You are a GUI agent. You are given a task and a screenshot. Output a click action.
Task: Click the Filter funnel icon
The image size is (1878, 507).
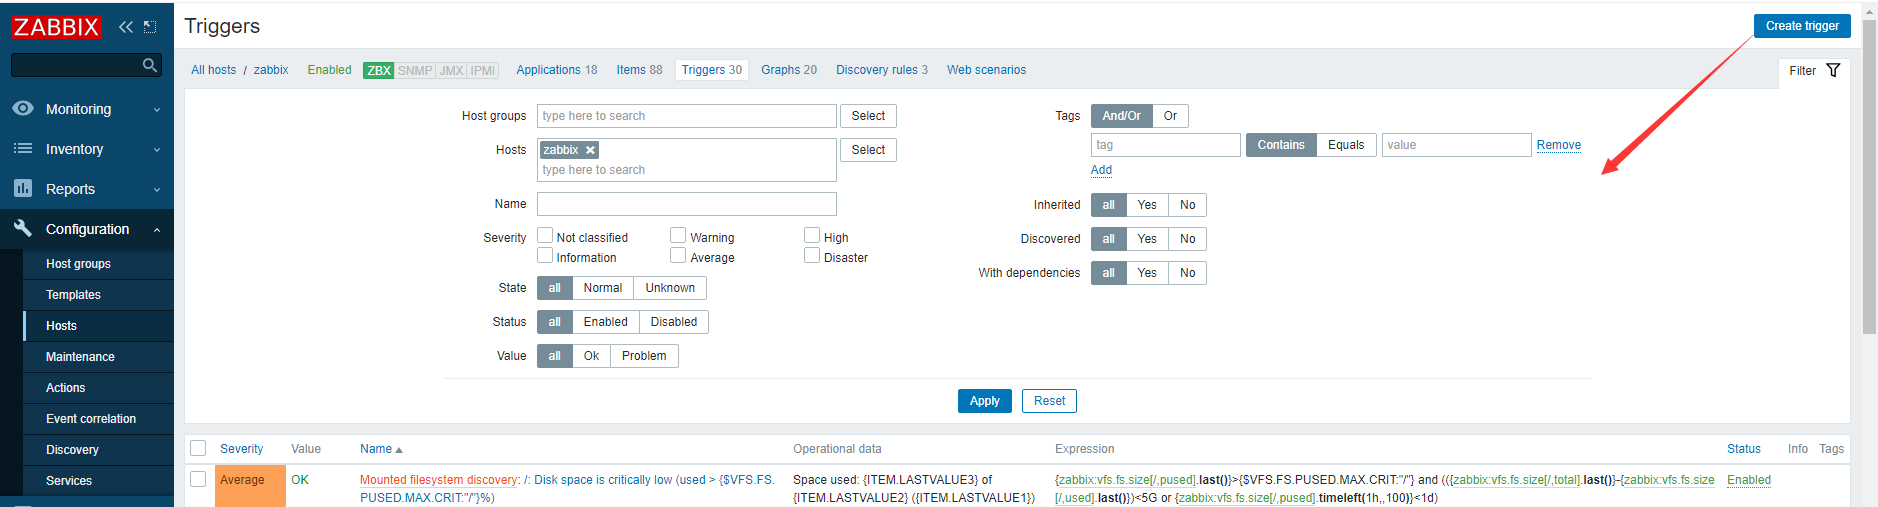[1833, 70]
